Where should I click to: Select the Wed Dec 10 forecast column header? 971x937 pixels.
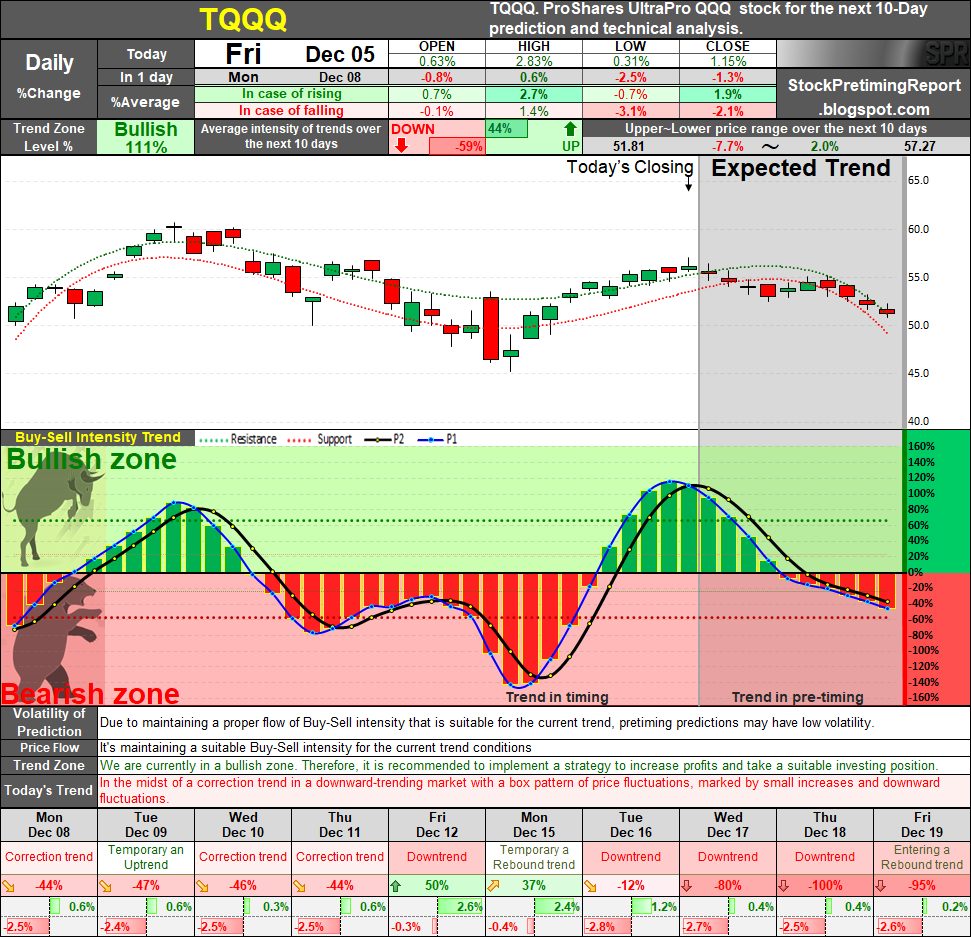coord(243,825)
